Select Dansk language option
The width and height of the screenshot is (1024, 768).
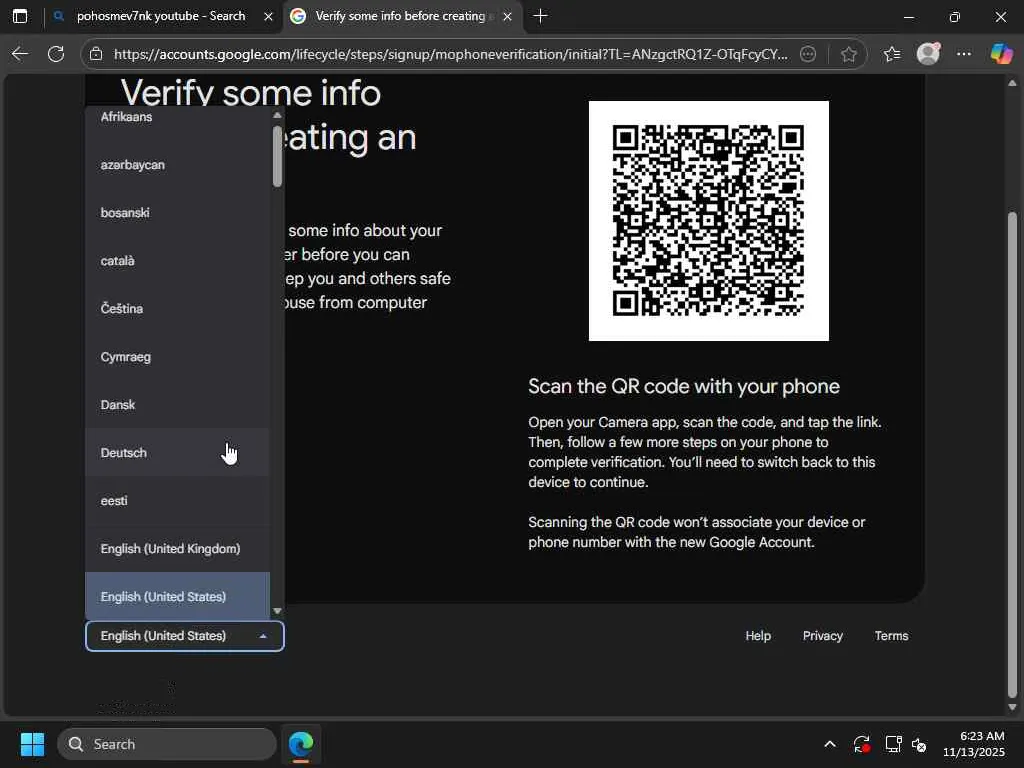point(177,405)
